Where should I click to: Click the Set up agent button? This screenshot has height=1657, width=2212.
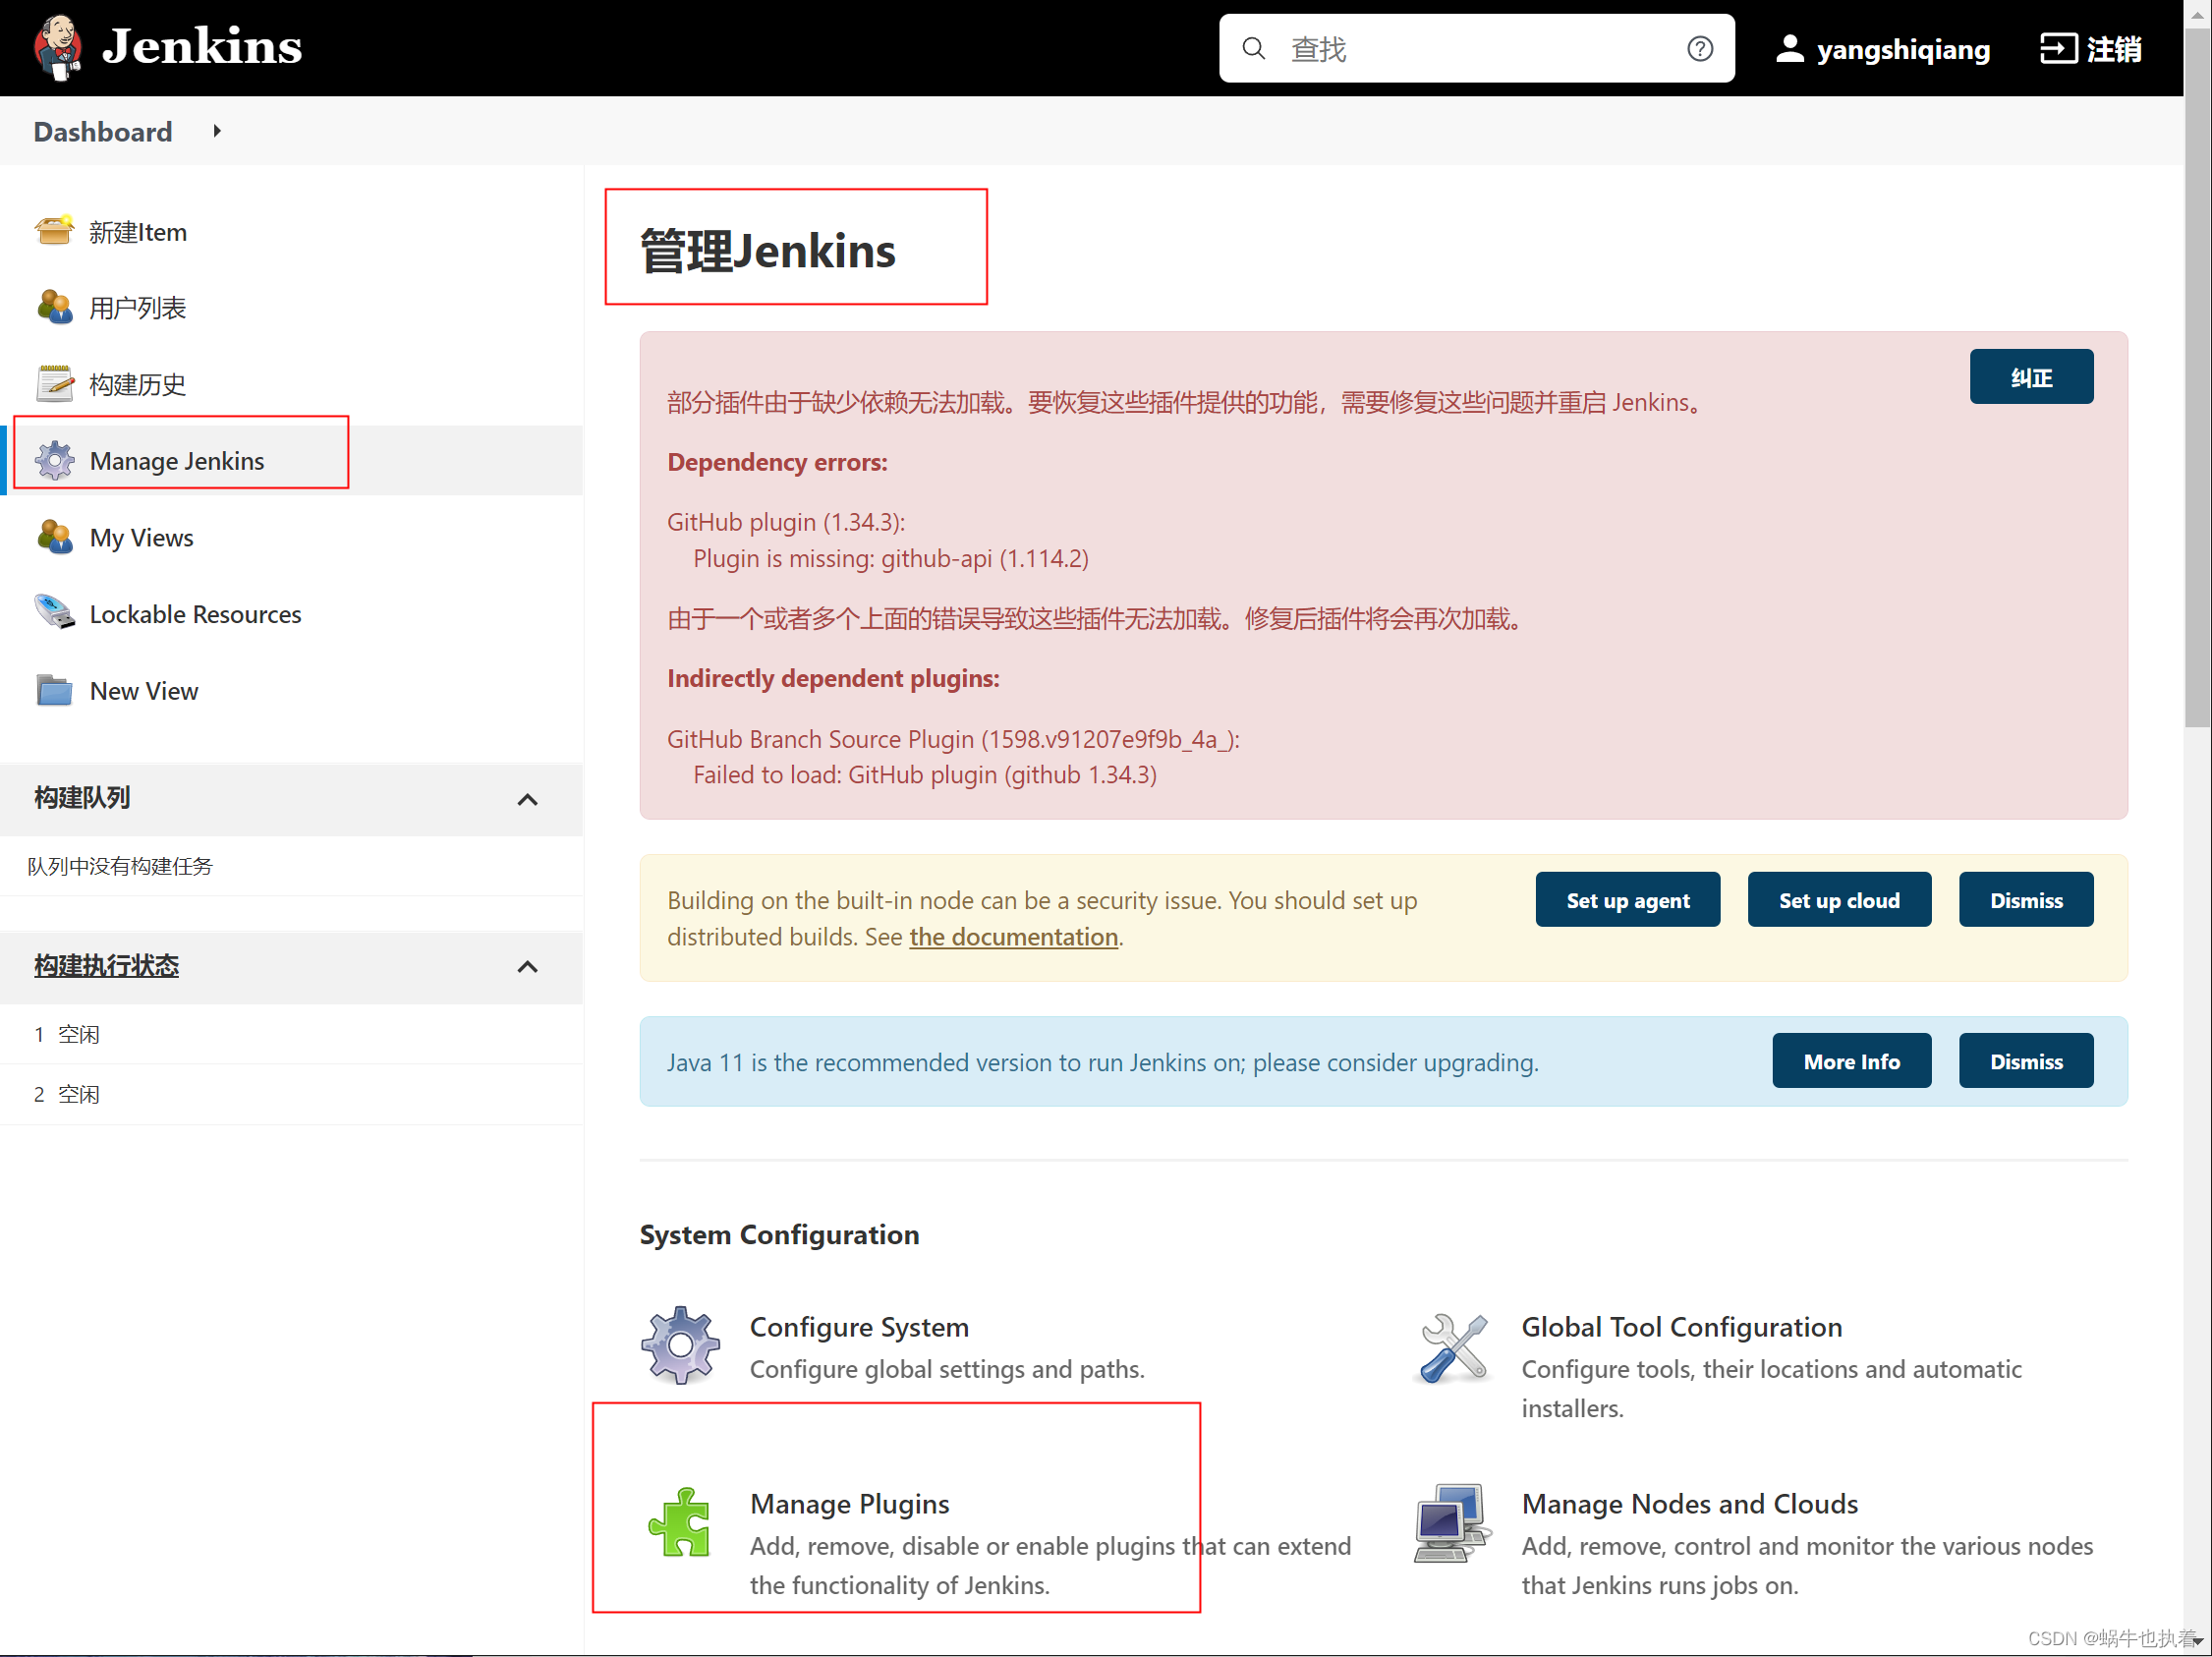point(1627,900)
